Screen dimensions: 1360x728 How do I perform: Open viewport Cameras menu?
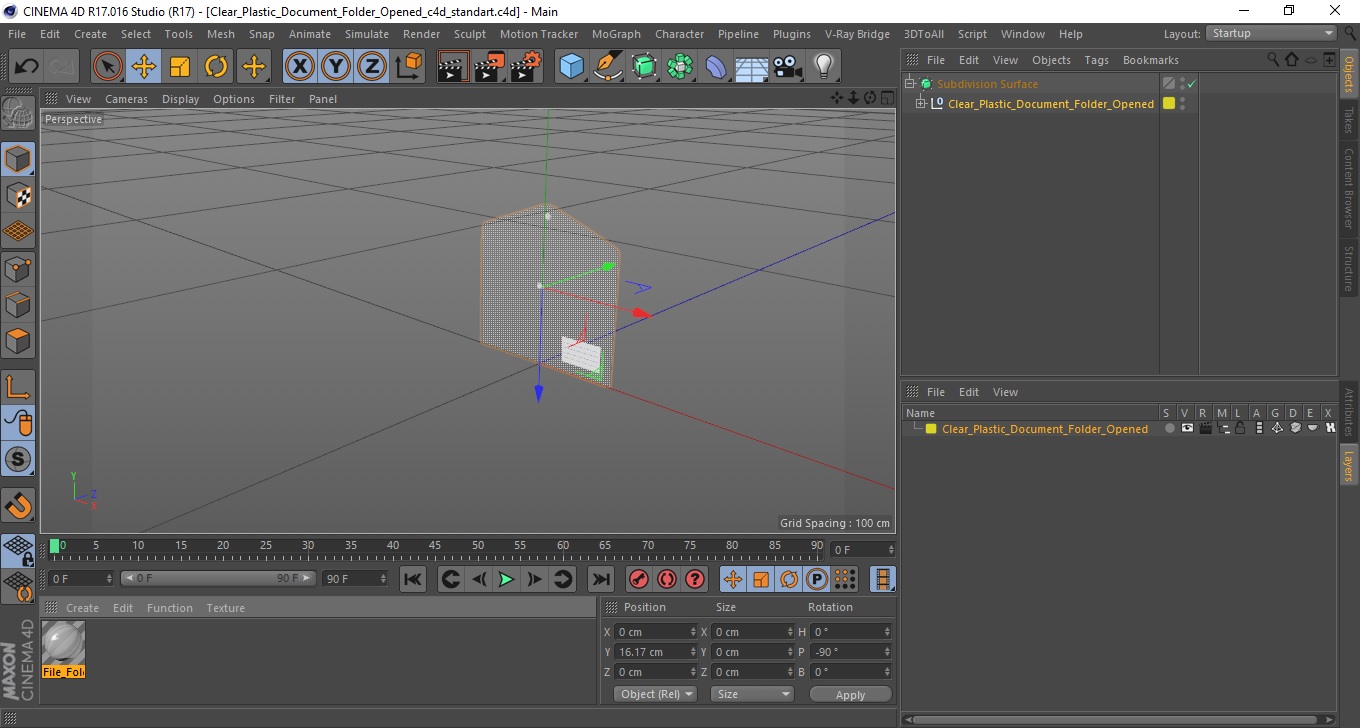126,99
